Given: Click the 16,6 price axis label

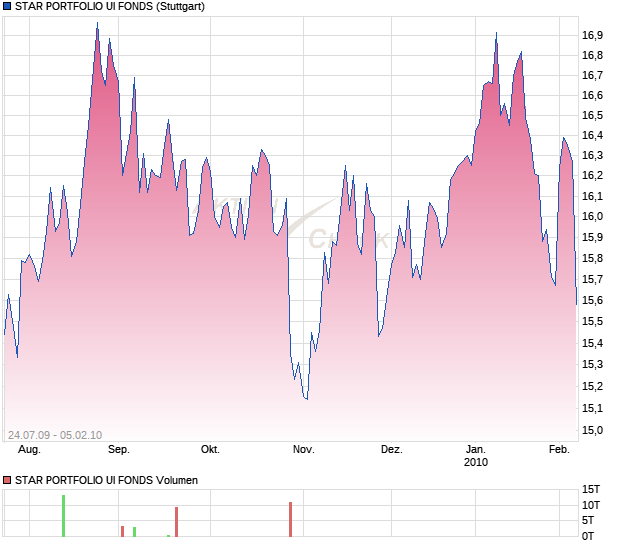Looking at the screenshot, I should (592, 95).
